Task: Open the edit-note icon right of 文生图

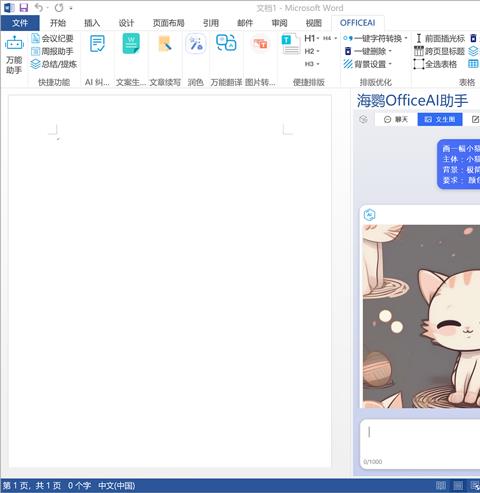Action: (x=475, y=119)
